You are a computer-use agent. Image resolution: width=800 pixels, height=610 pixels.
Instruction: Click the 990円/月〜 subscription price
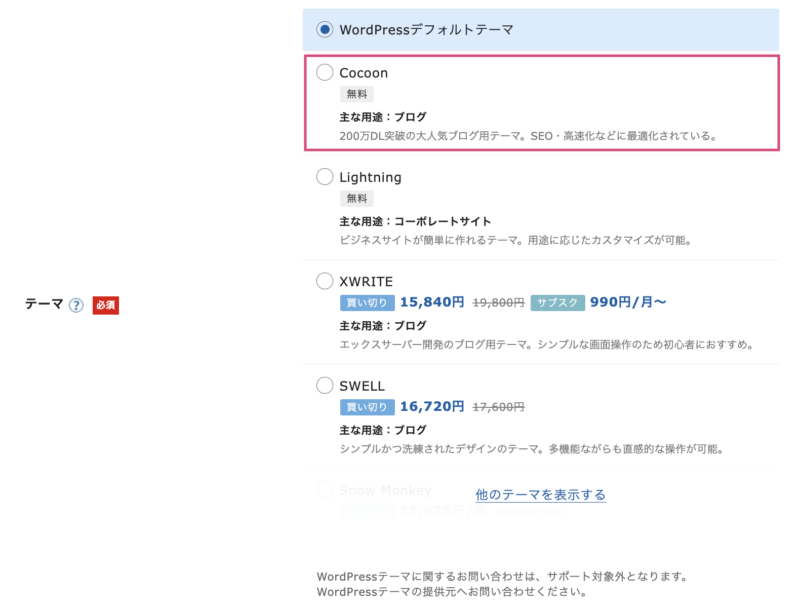coord(628,302)
